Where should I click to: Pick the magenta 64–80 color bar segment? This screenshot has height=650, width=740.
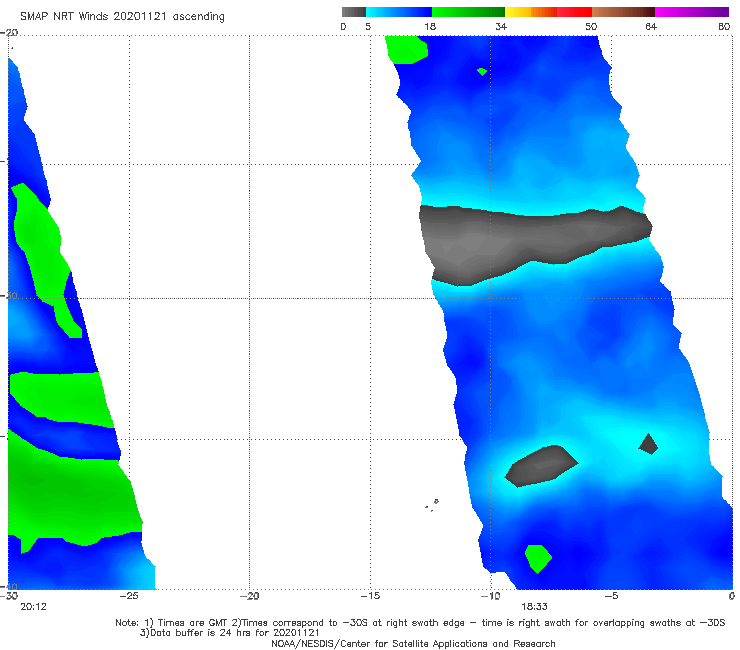click(x=692, y=12)
